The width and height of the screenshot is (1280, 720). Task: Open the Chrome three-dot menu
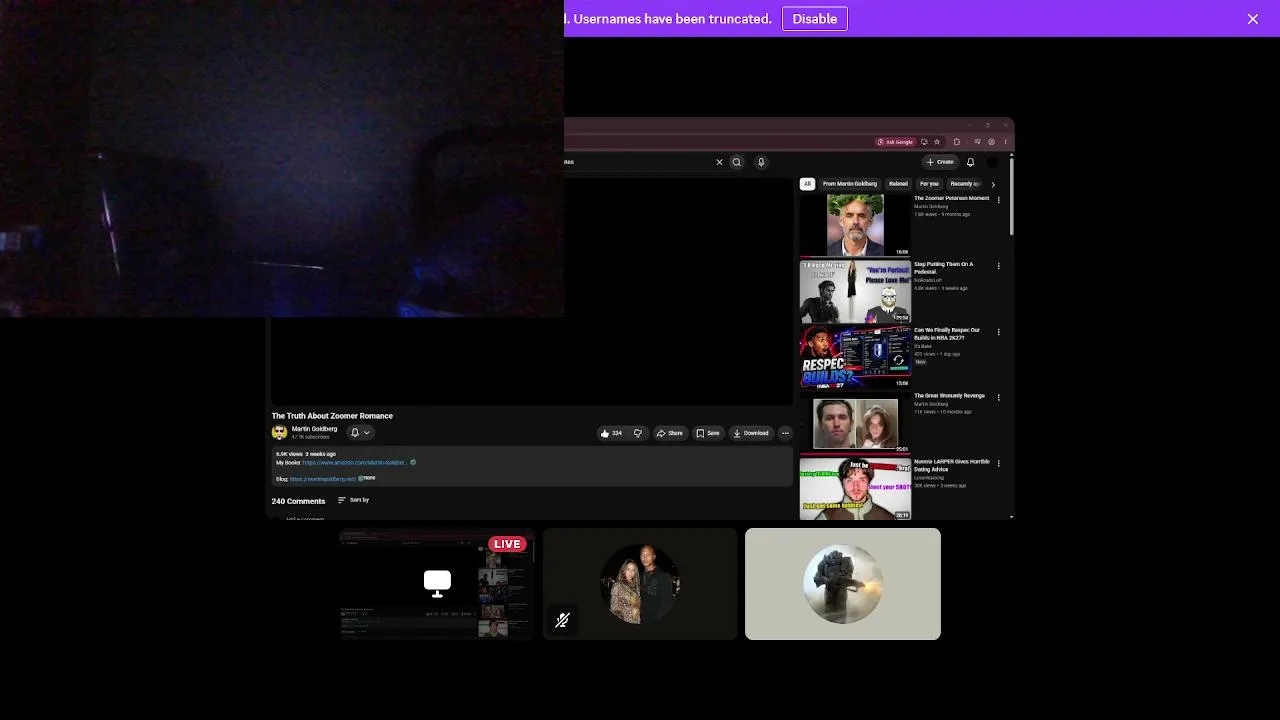(1005, 142)
